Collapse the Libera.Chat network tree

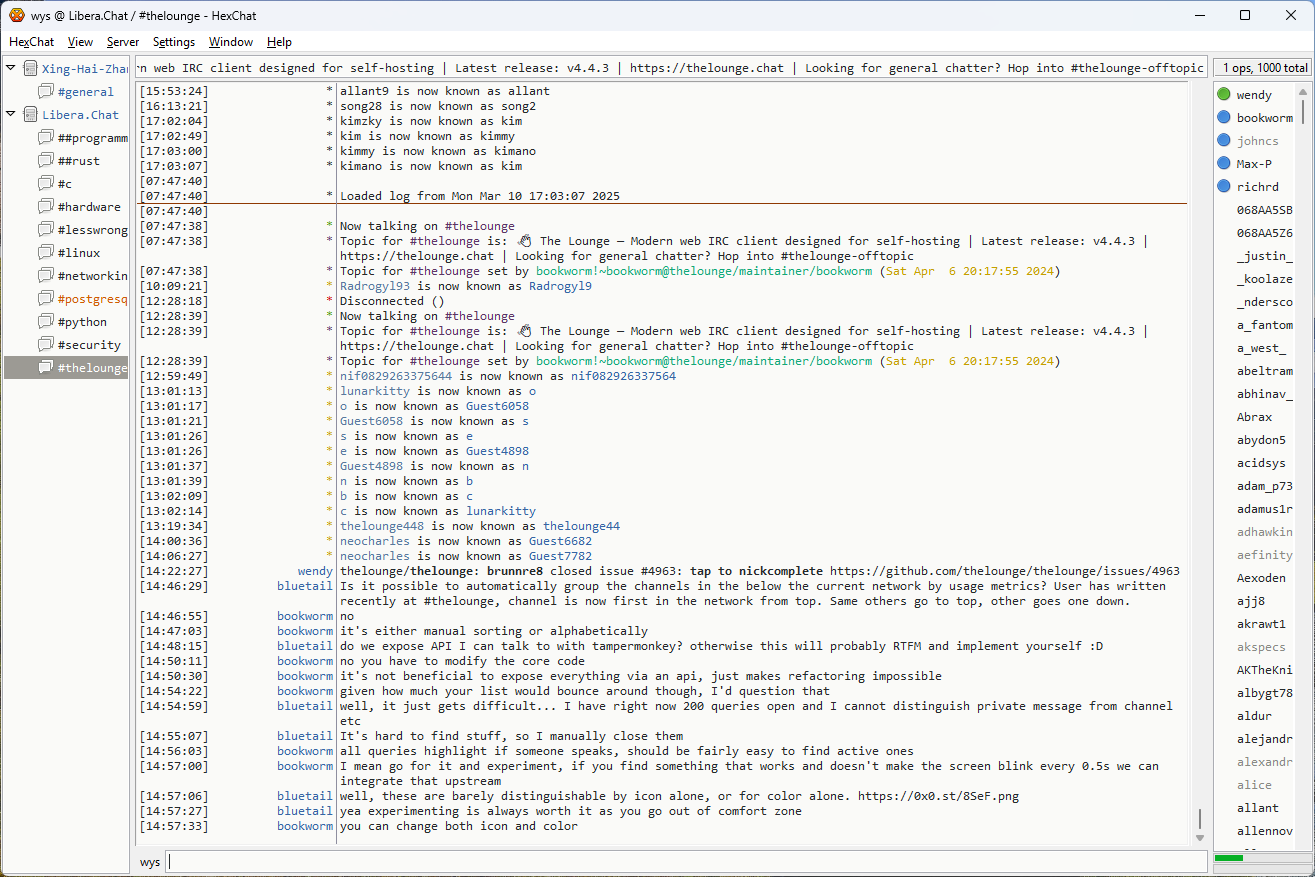pyautogui.click(x=11, y=114)
